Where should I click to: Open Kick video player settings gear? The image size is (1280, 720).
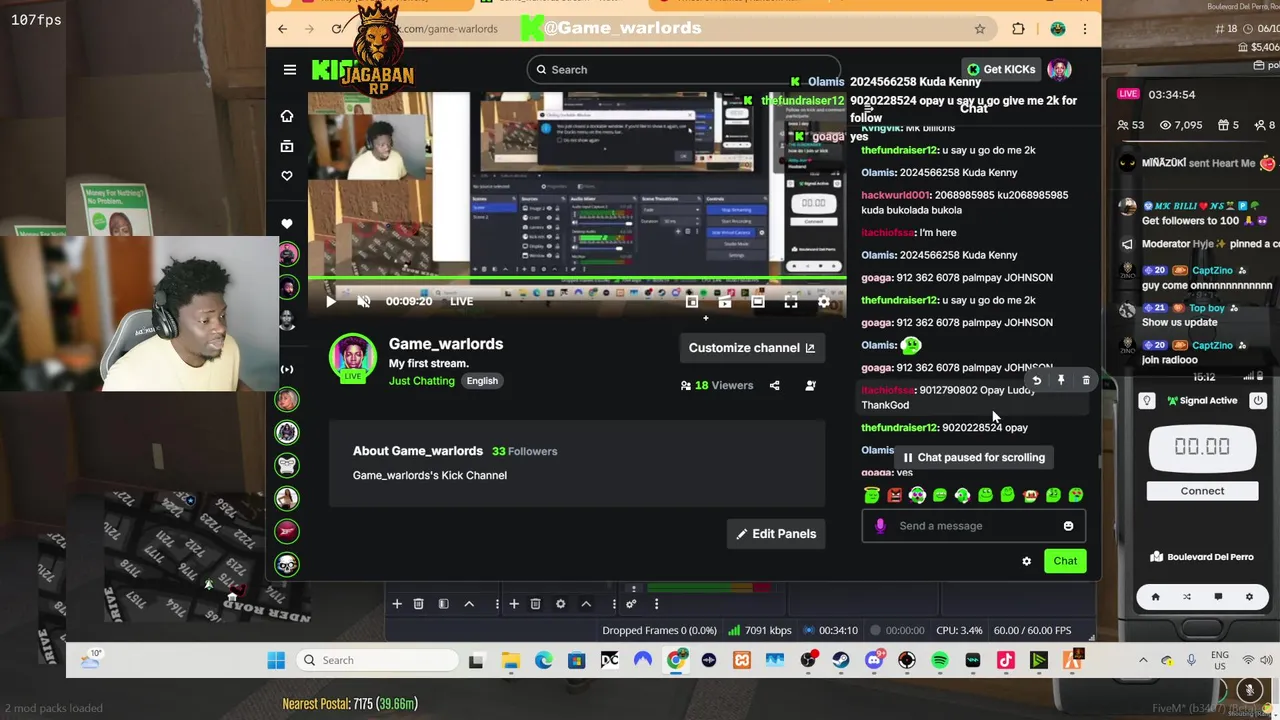point(824,301)
